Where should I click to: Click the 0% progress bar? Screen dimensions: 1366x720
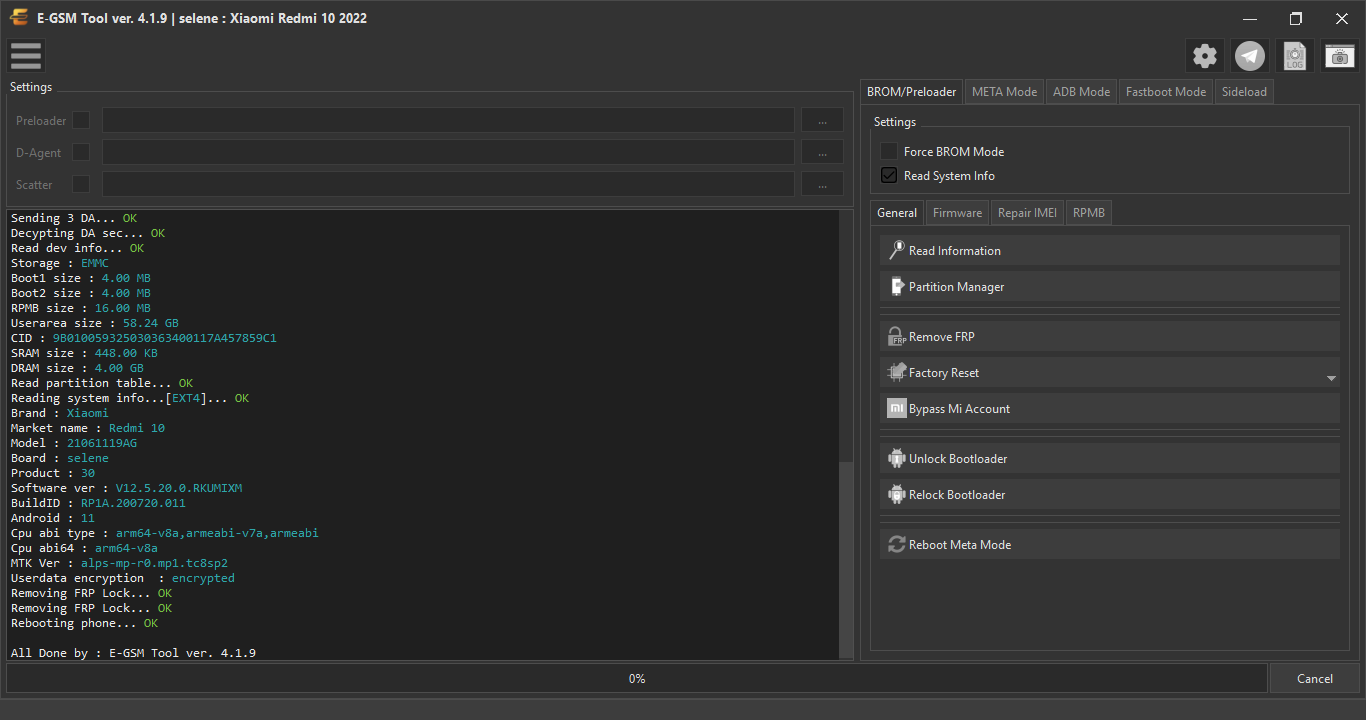pyautogui.click(x=637, y=678)
